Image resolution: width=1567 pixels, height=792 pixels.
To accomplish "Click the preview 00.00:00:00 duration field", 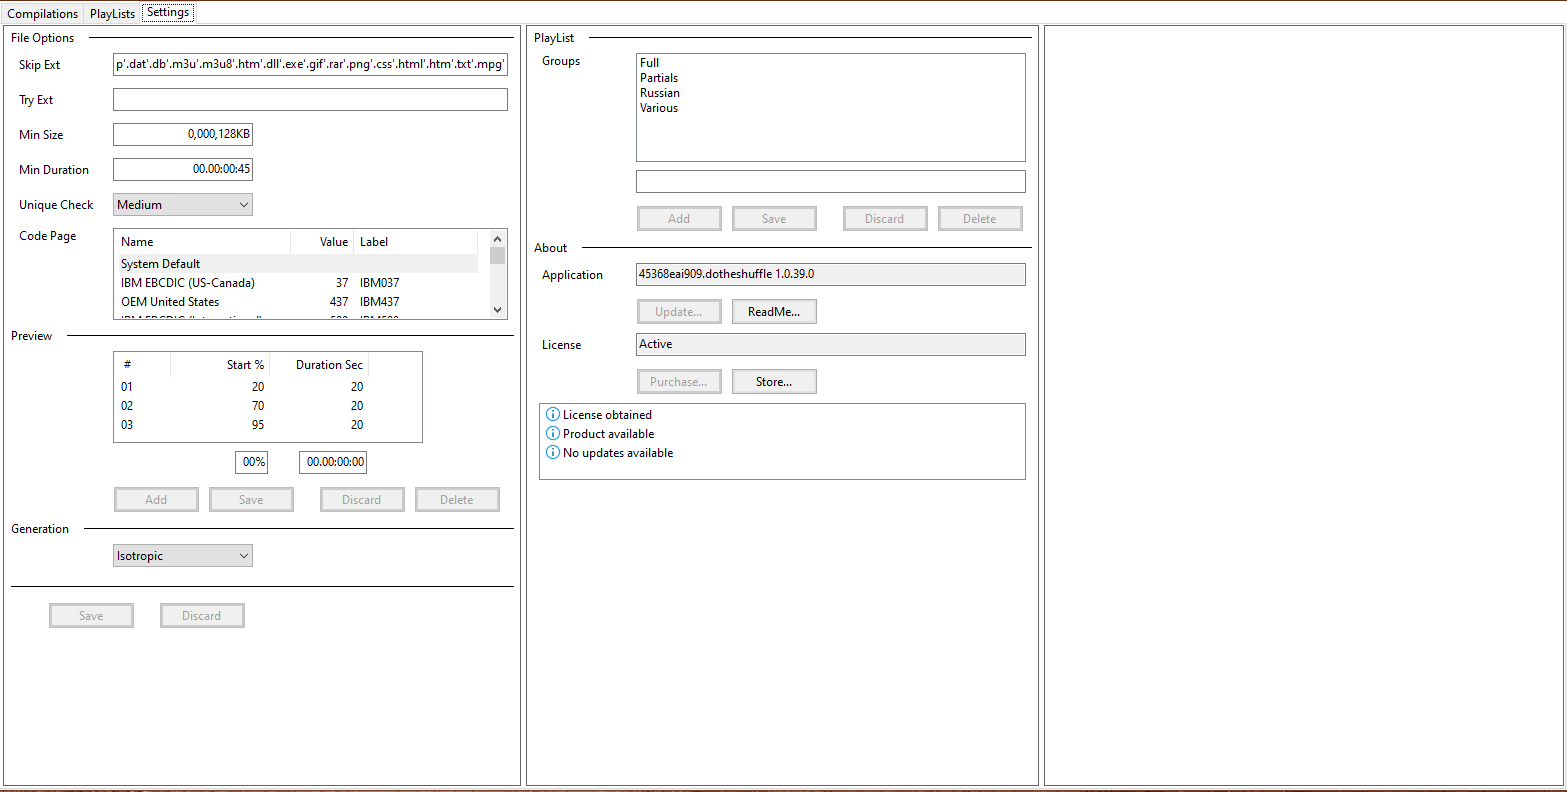I will (x=333, y=463).
